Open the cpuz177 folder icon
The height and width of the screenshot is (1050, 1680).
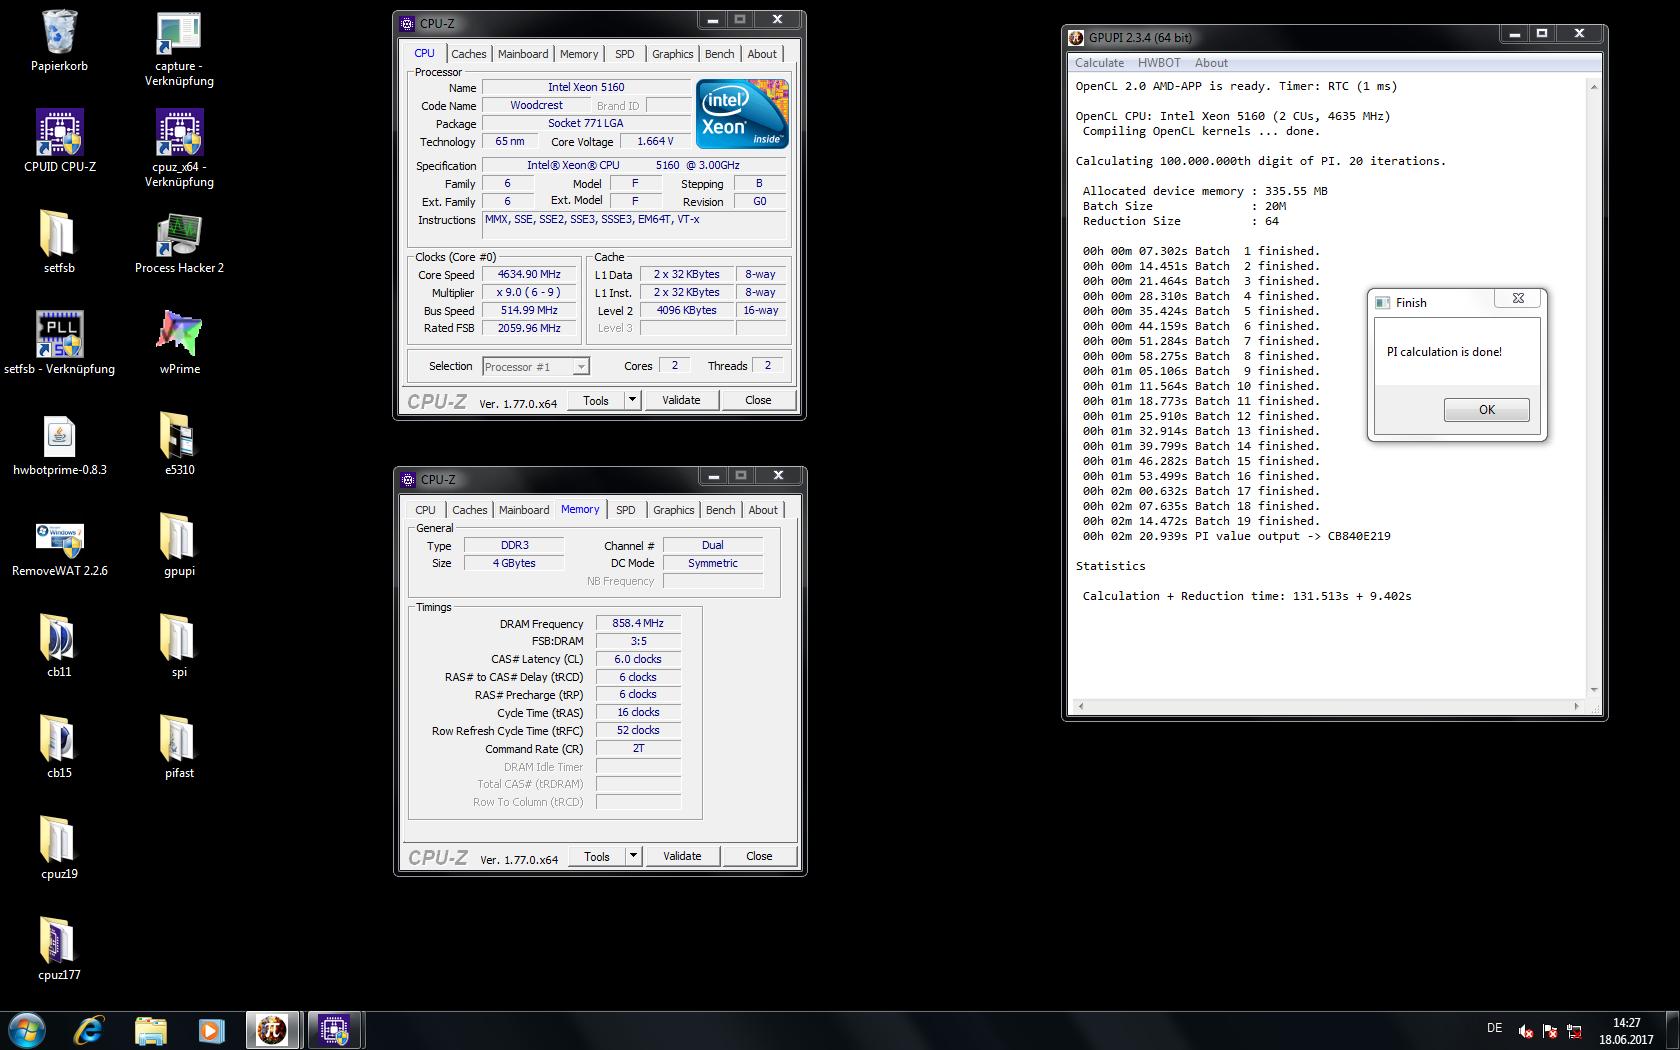[59, 949]
